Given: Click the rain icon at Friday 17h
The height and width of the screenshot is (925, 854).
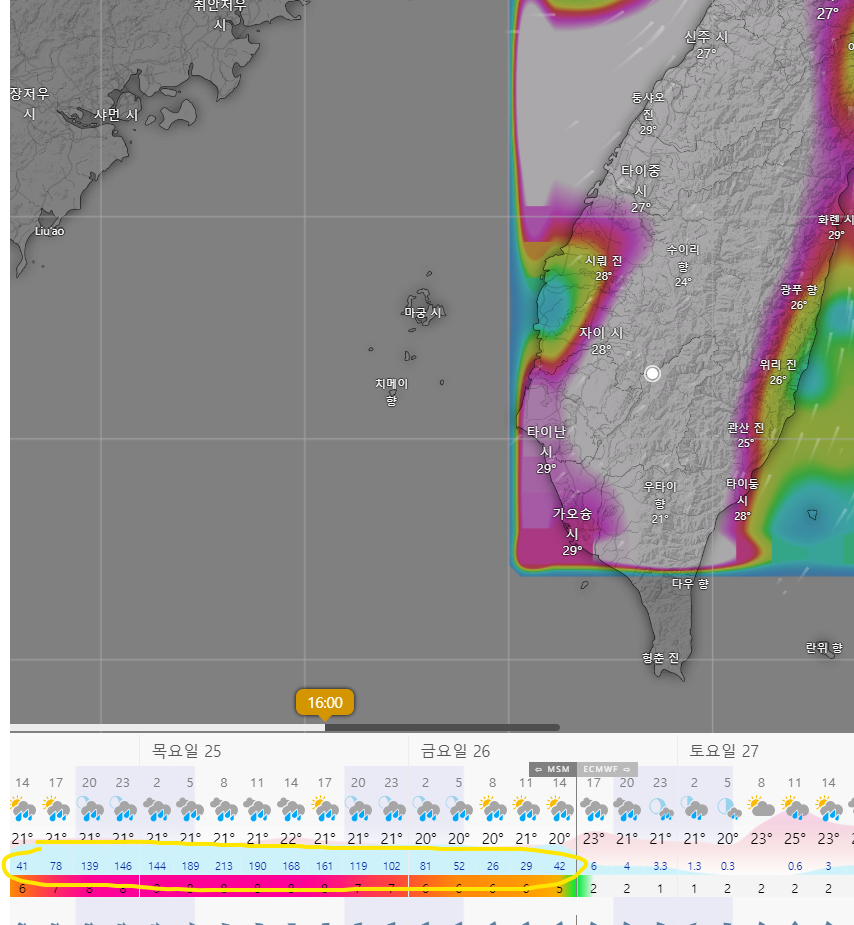Looking at the screenshot, I should coord(593,809).
